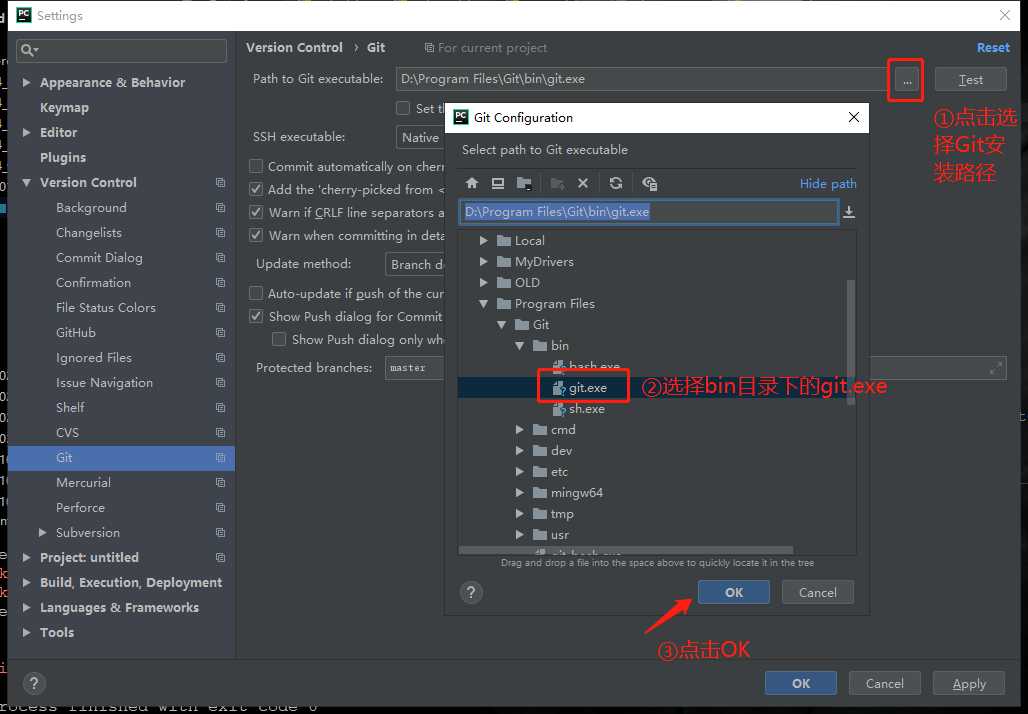Go to home directory in Git Configuration toolbar
Viewport: 1028px width, 714px height.
471,184
